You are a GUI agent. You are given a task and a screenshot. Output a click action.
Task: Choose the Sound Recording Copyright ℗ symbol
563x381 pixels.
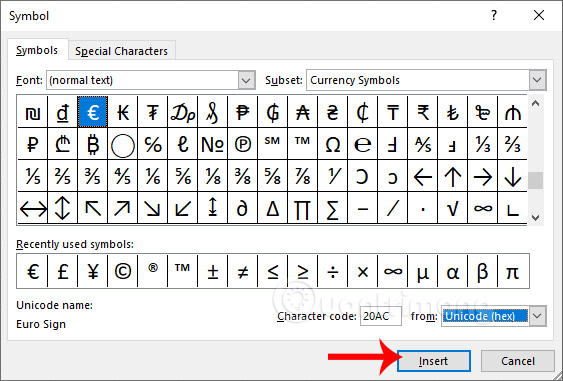tap(242, 144)
